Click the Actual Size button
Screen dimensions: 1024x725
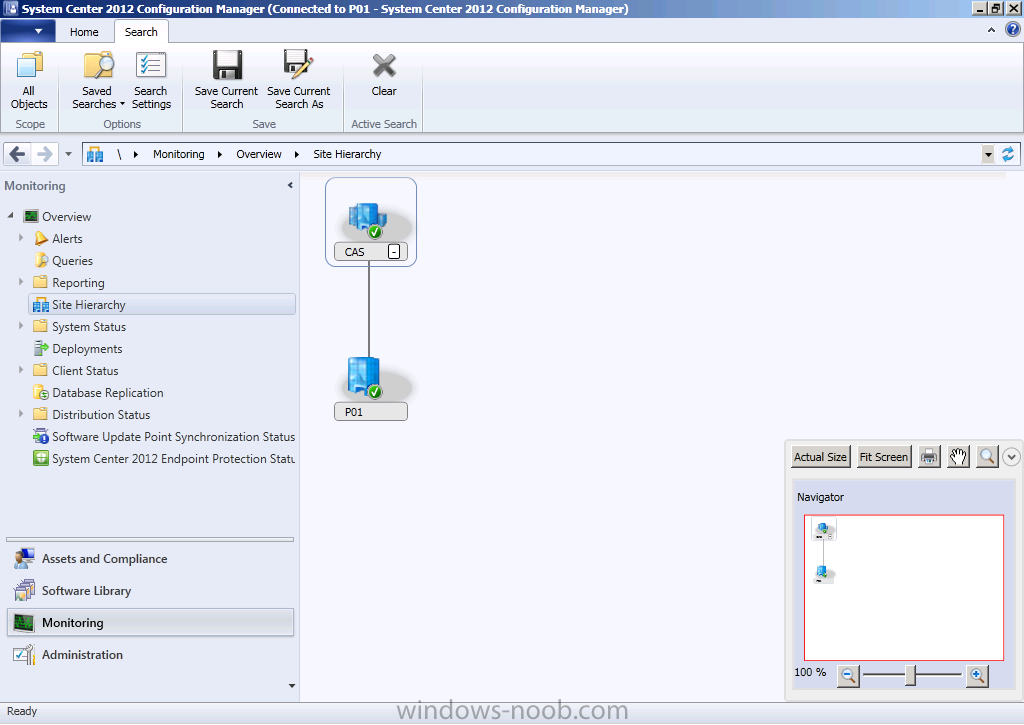820,457
